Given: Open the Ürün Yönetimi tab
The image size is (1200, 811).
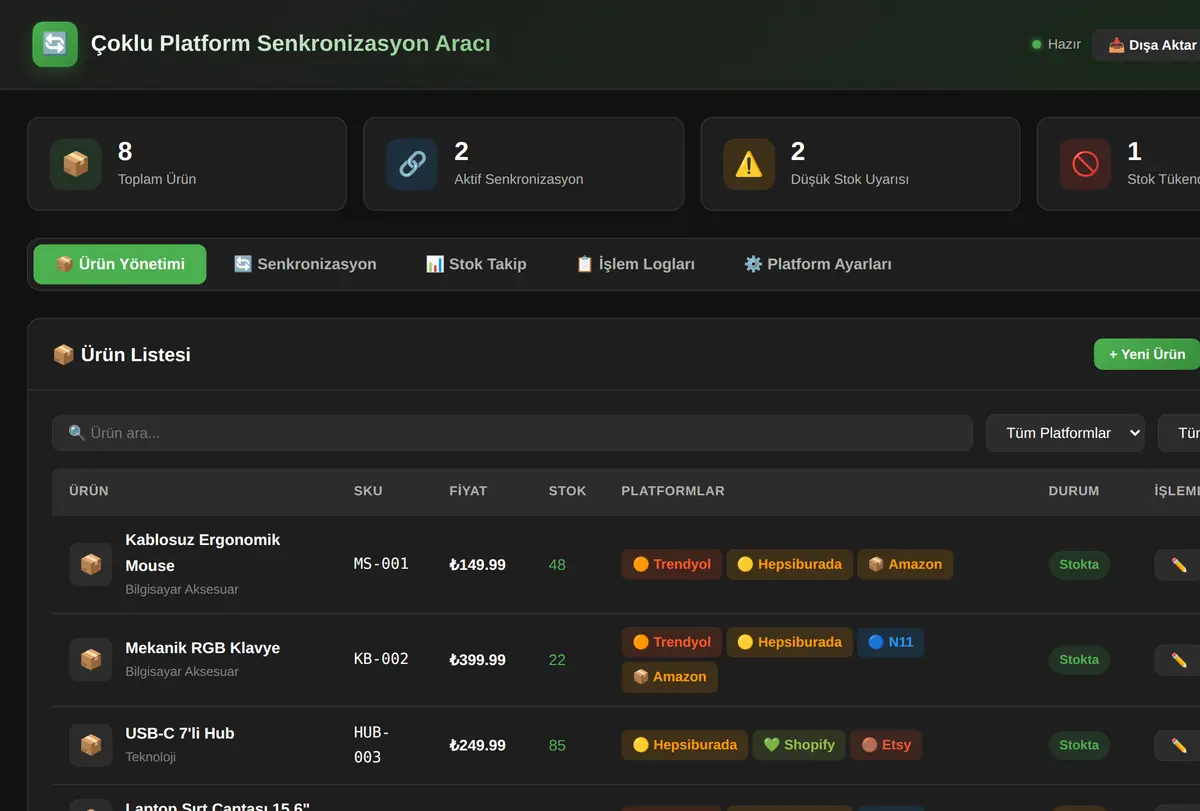Looking at the screenshot, I should coord(120,264).
